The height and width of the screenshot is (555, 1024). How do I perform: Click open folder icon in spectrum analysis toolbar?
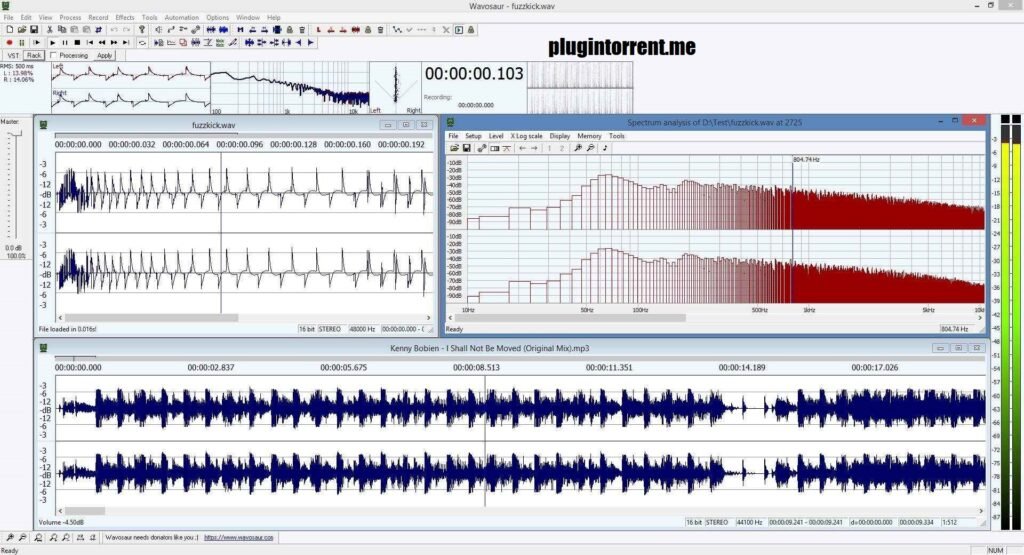[x=455, y=148]
